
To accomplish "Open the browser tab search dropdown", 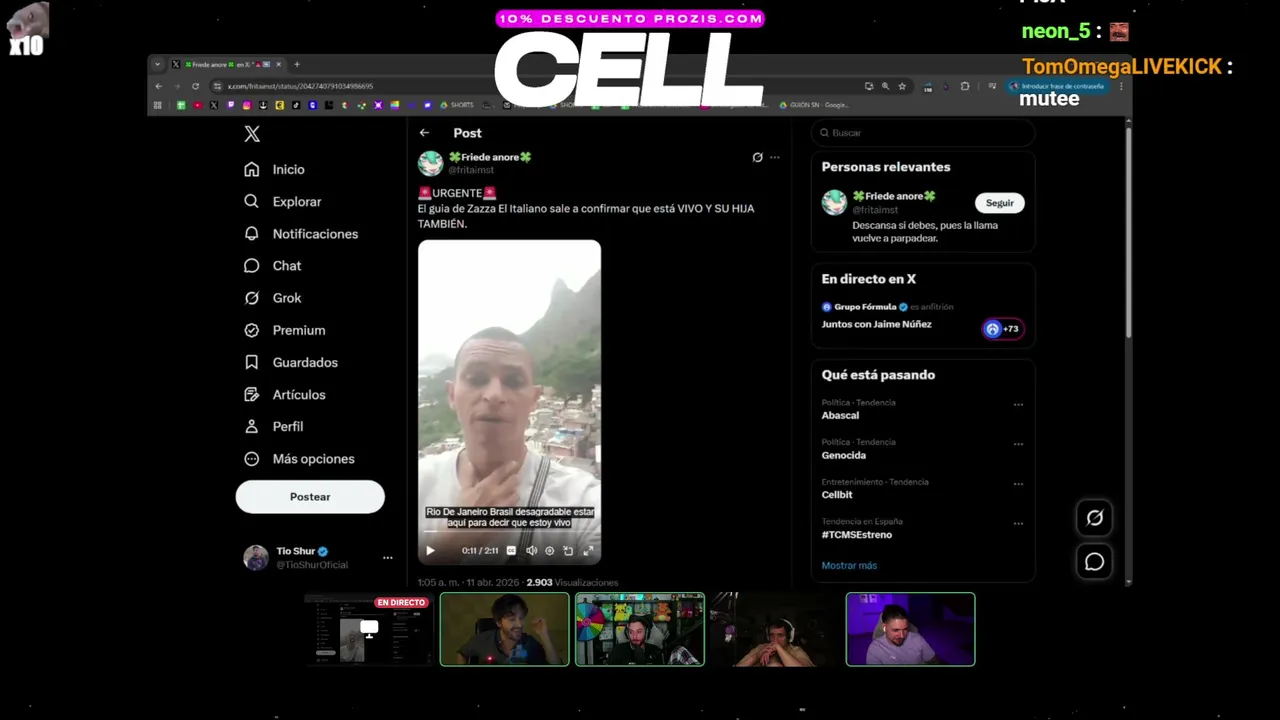I will click(157, 64).
